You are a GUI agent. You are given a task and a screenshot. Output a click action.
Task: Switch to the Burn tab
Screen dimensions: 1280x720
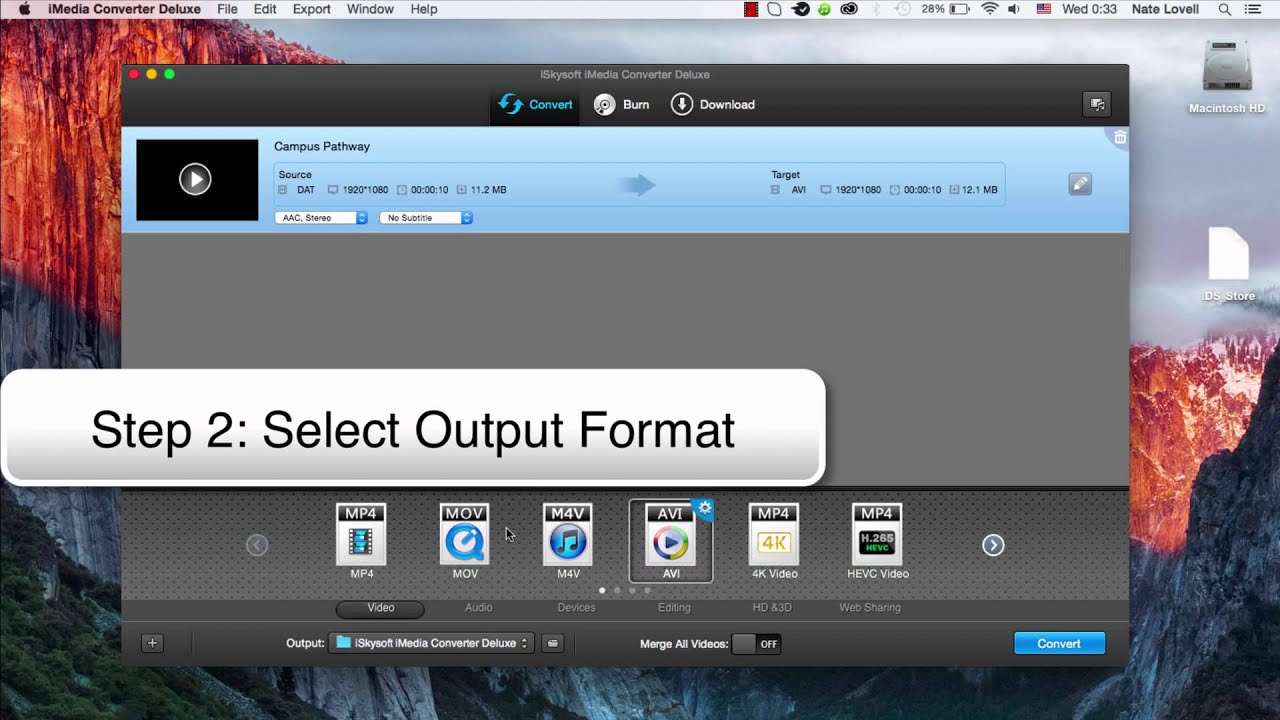[x=621, y=104]
